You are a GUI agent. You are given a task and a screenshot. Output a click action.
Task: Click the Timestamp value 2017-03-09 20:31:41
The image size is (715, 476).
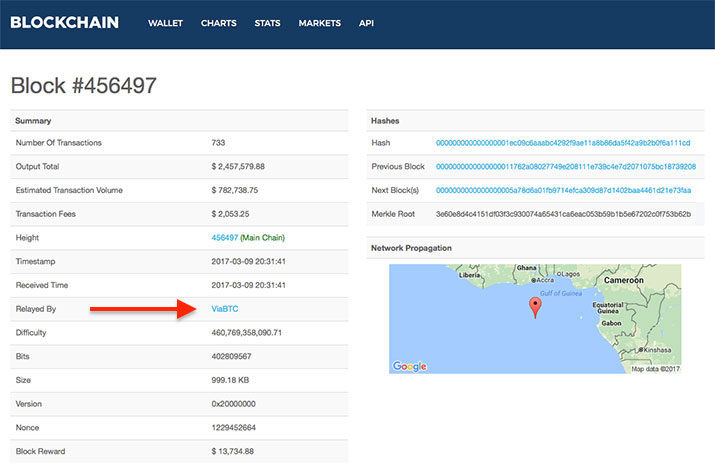click(249, 261)
